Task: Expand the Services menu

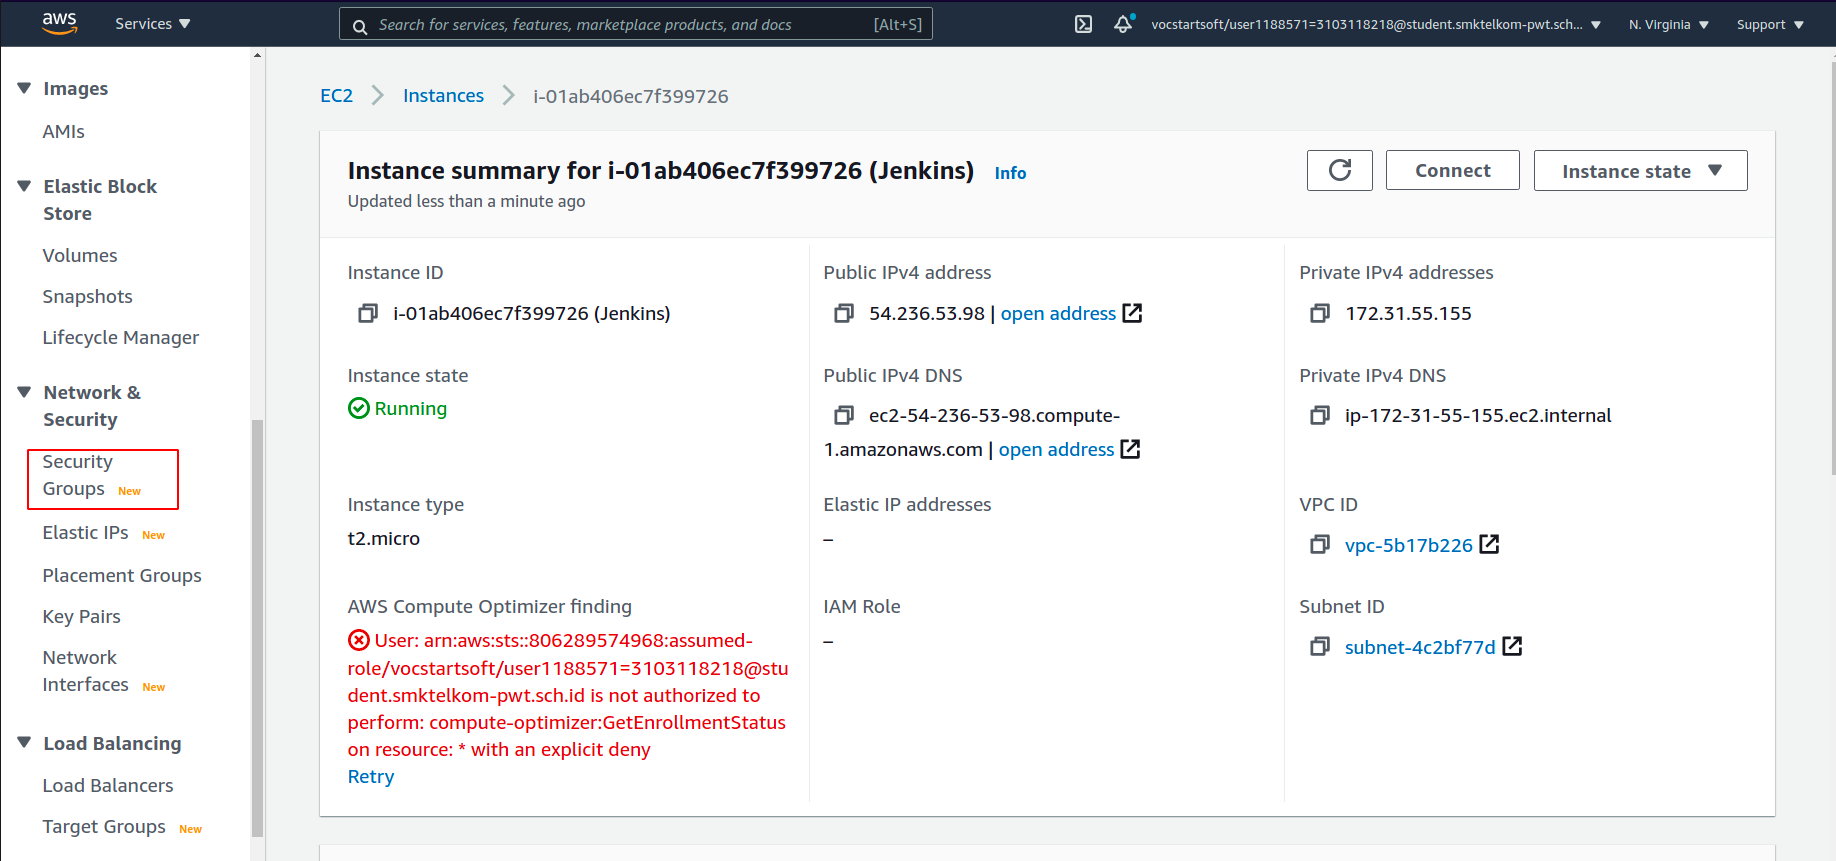Action: click(152, 24)
